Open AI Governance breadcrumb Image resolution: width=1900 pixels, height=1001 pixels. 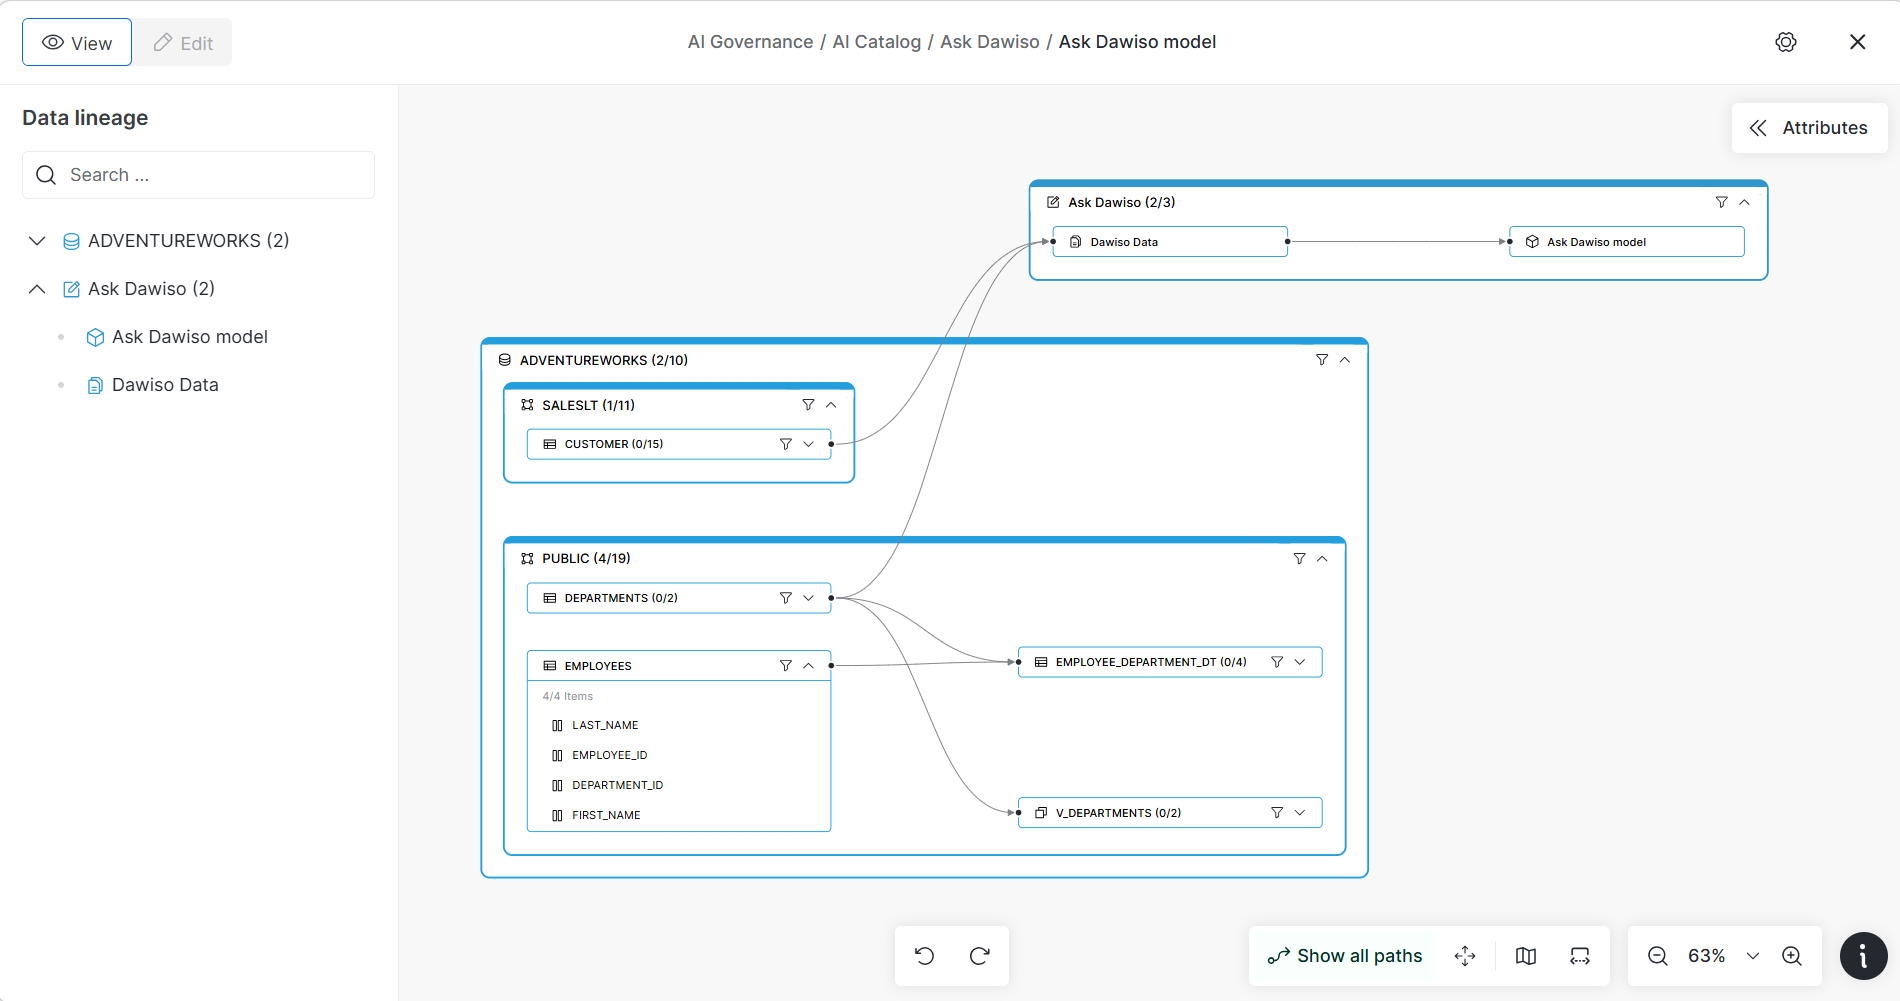[x=750, y=42]
